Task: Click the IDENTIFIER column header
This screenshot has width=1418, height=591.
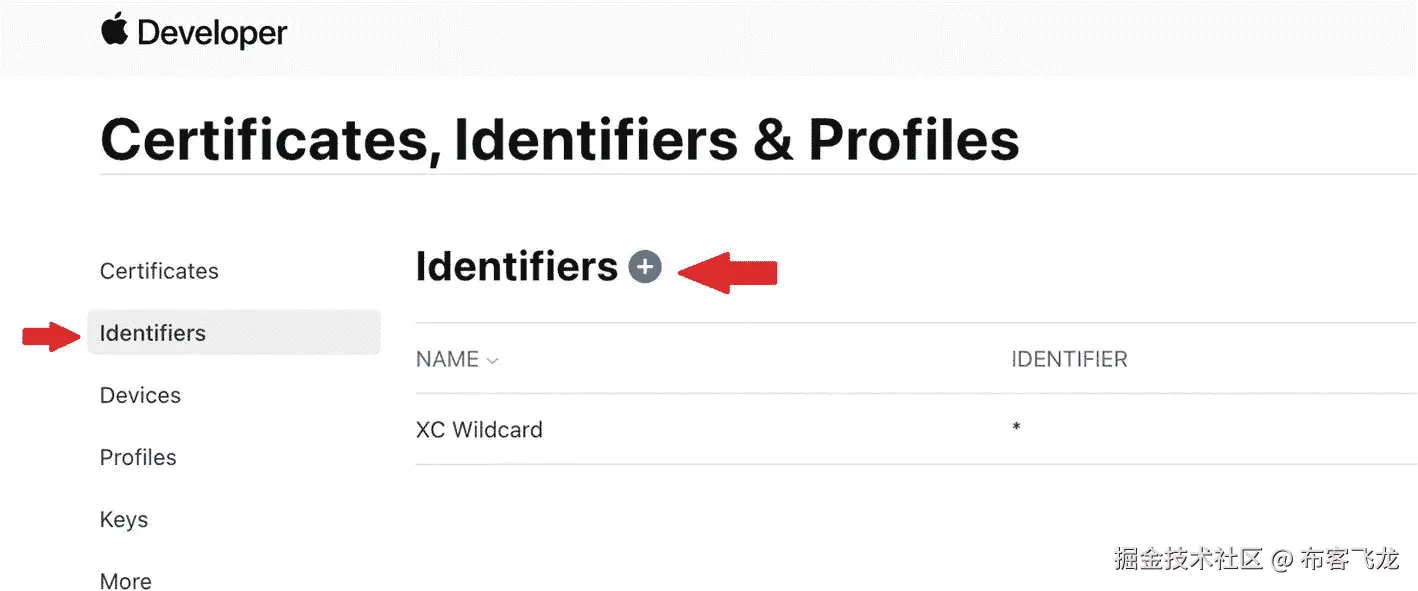Action: point(1069,359)
